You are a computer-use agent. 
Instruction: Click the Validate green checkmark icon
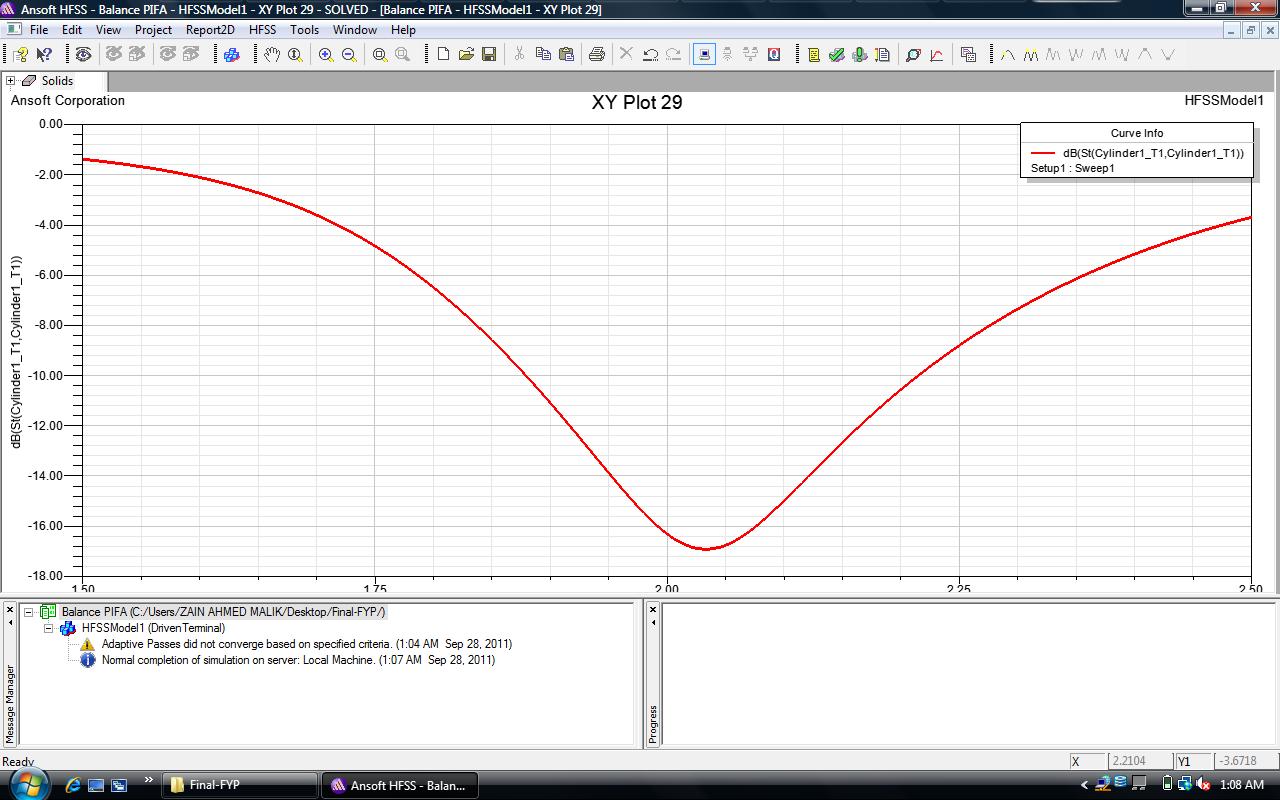(836, 54)
